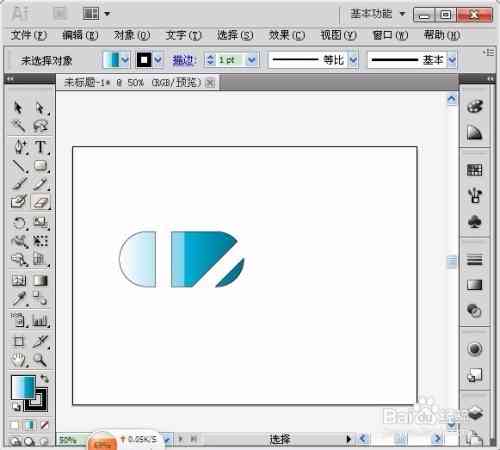This screenshot has height=450, width=500.
Task: Select the Symbol Sprayer tool
Action: click(x=18, y=320)
